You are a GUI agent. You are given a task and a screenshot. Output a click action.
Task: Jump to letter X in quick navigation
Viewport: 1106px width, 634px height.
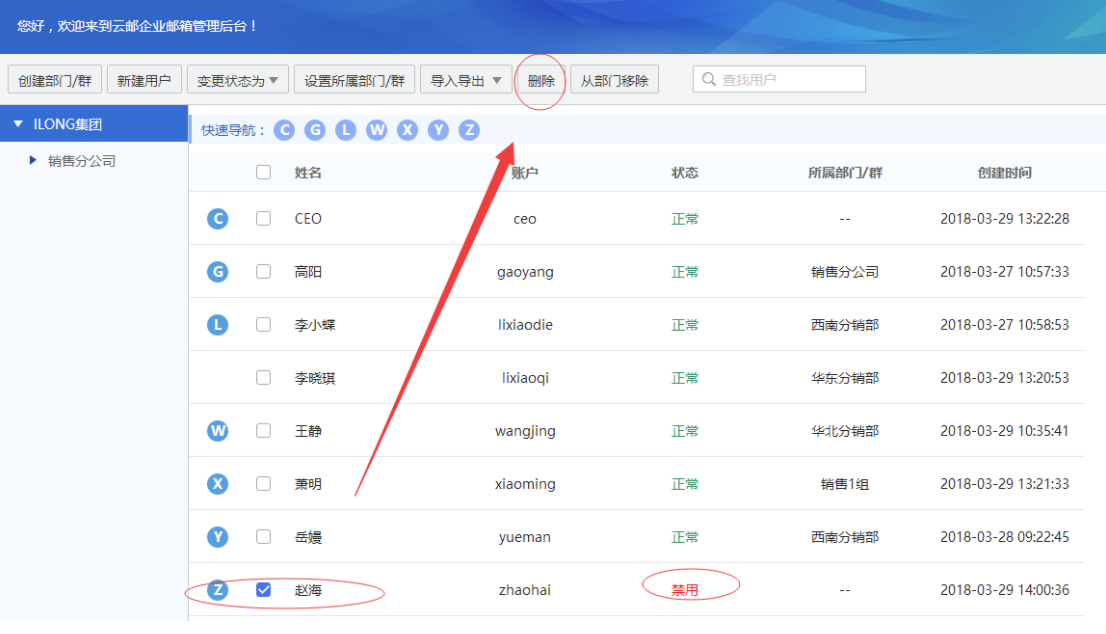[407, 130]
